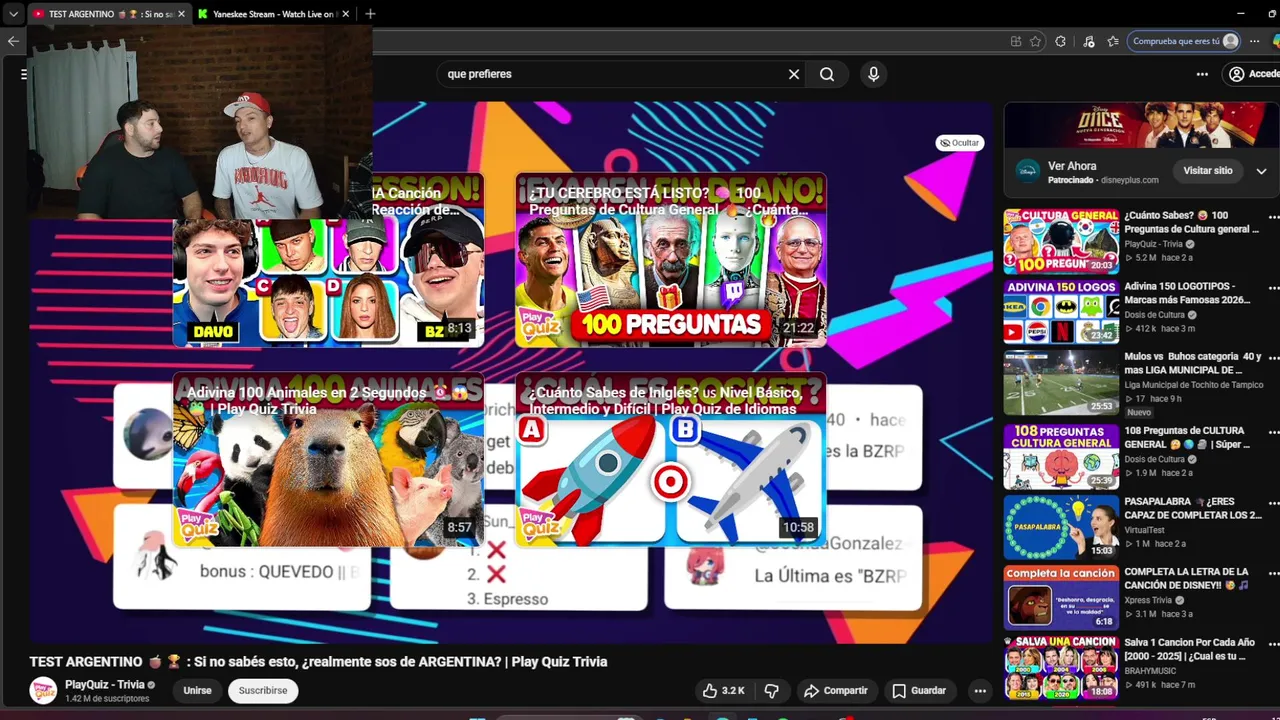Open the PlayQuiz - Trivia channel name

tap(105, 685)
